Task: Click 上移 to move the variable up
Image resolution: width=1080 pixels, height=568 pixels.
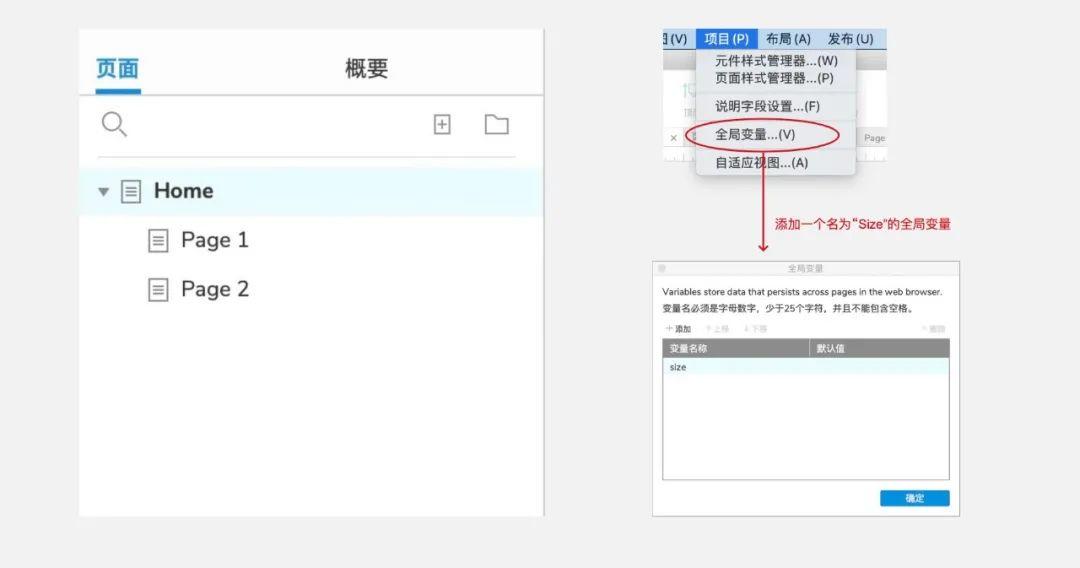Action: [717, 329]
